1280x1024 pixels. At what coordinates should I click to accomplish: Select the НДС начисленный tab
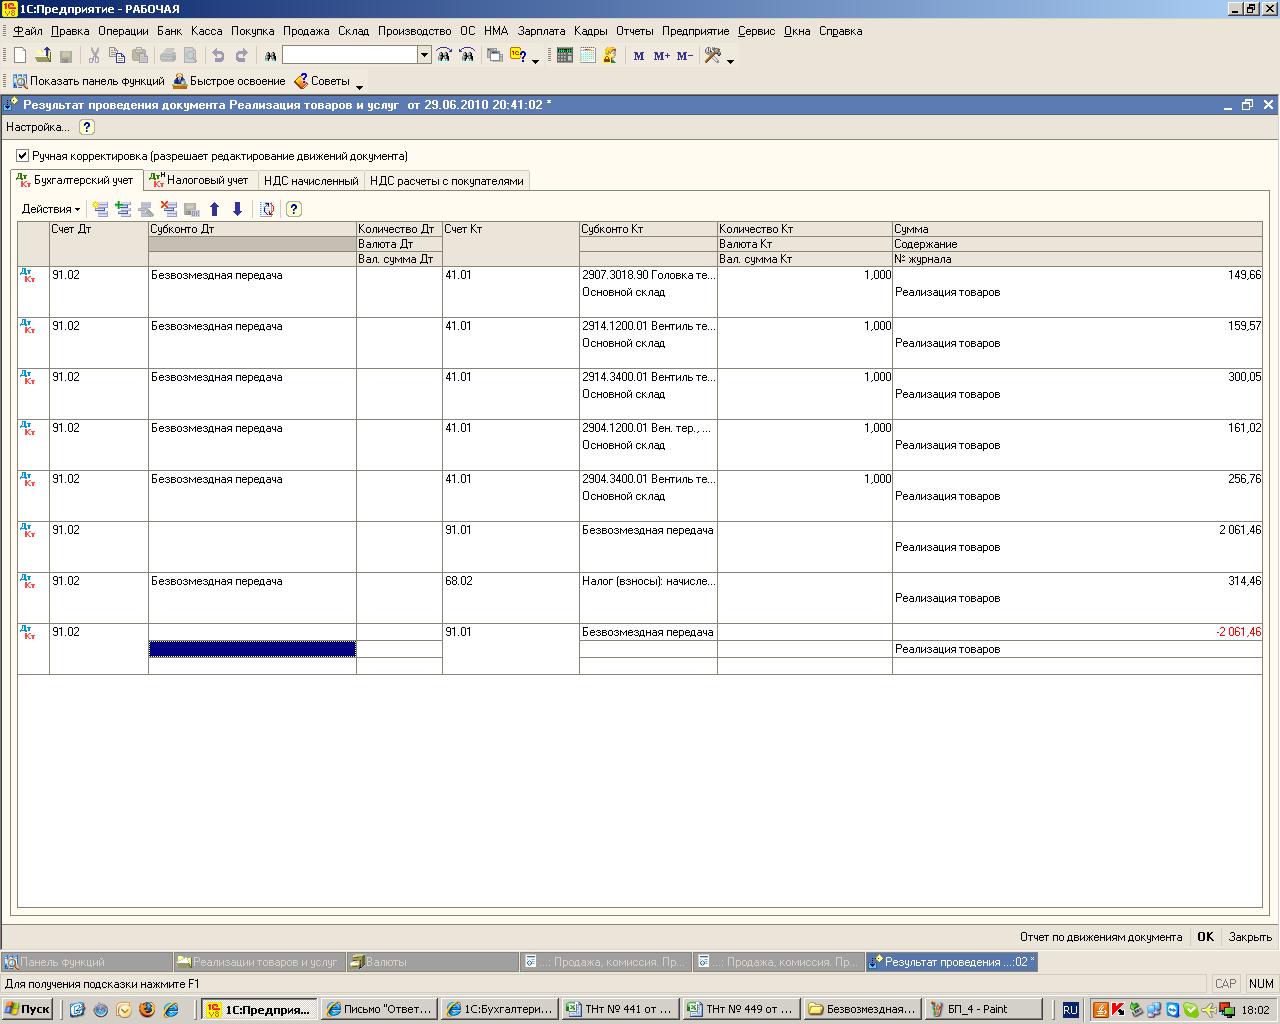coord(310,181)
